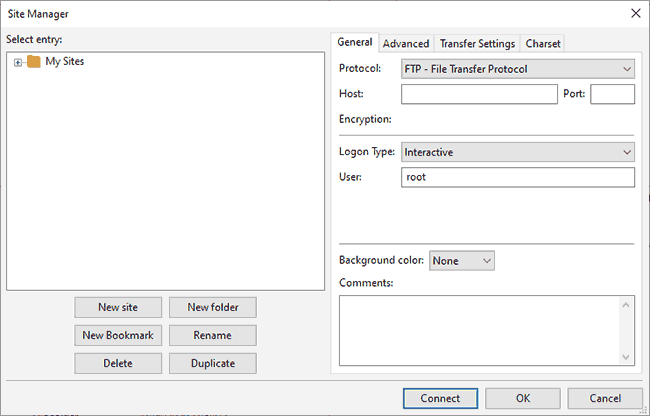Click the Connect button
The height and width of the screenshot is (416, 650).
click(x=440, y=399)
